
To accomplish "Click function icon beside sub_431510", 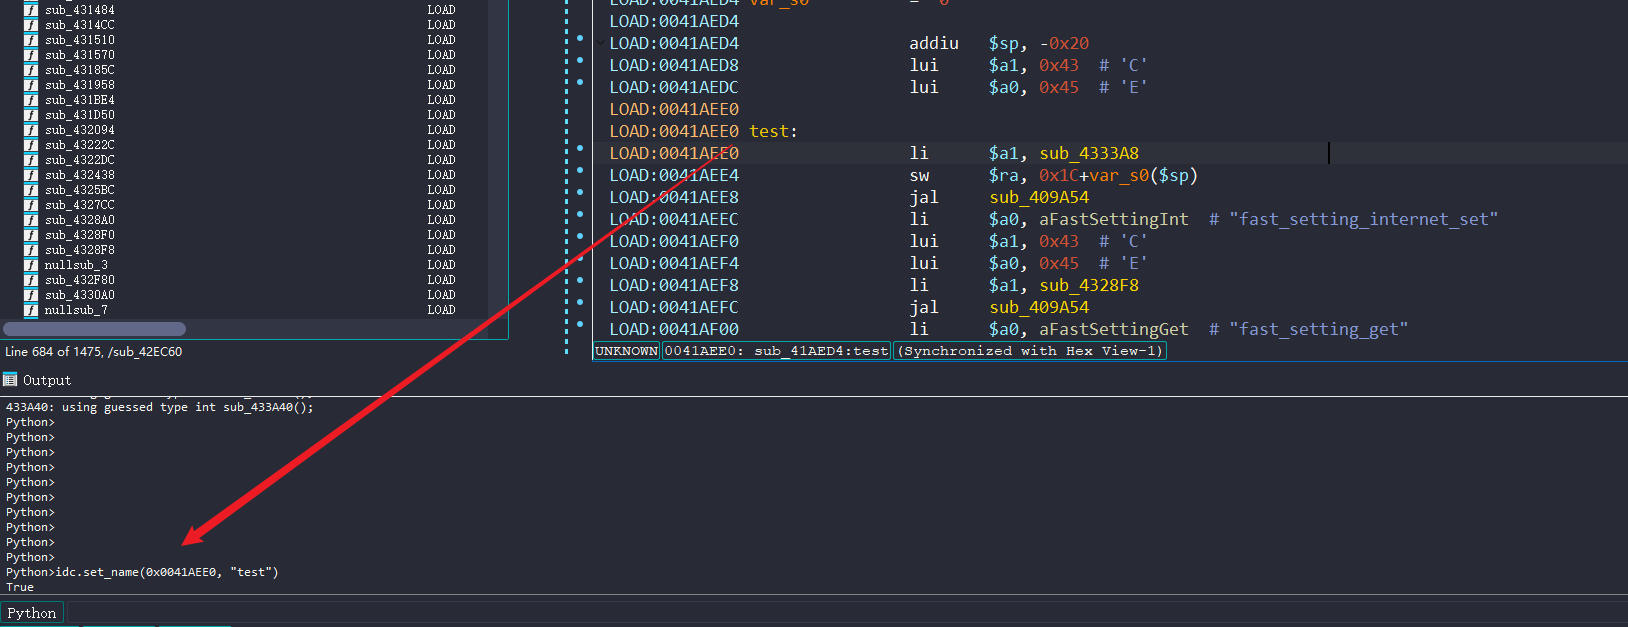I will tap(31, 40).
